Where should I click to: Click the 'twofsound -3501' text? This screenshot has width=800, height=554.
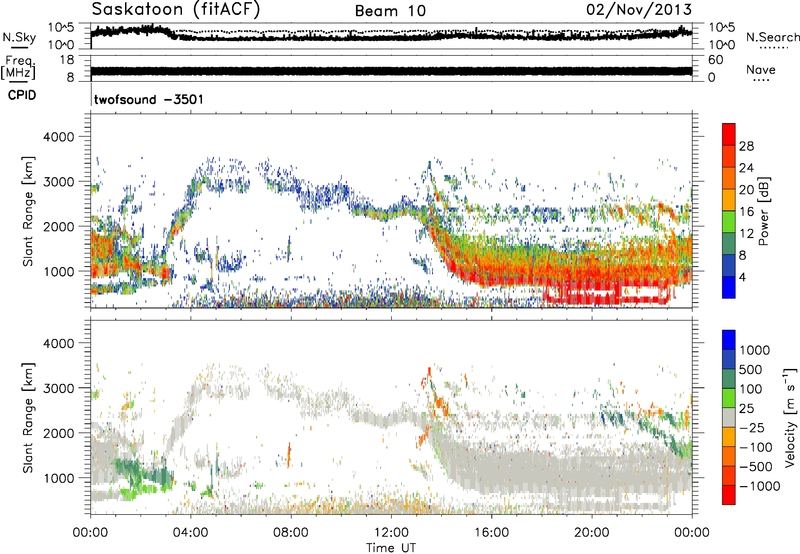pos(149,99)
